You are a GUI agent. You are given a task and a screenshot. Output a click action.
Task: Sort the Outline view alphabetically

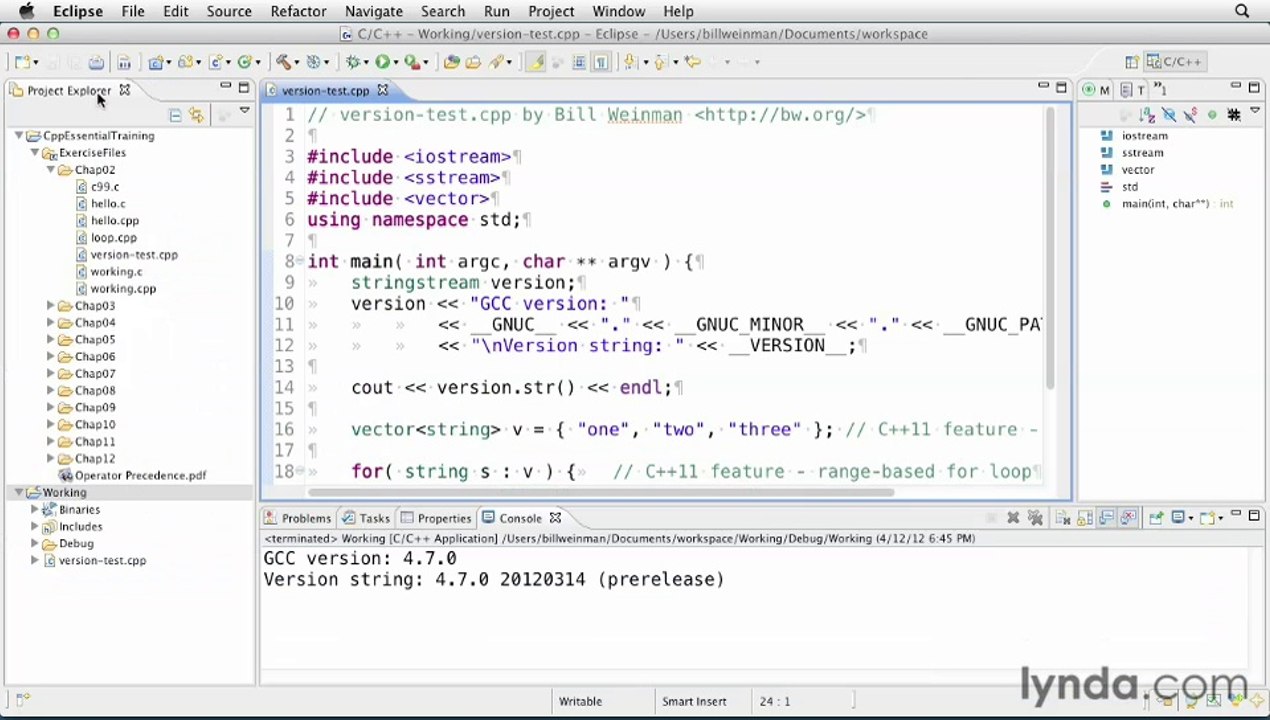pos(1147,115)
